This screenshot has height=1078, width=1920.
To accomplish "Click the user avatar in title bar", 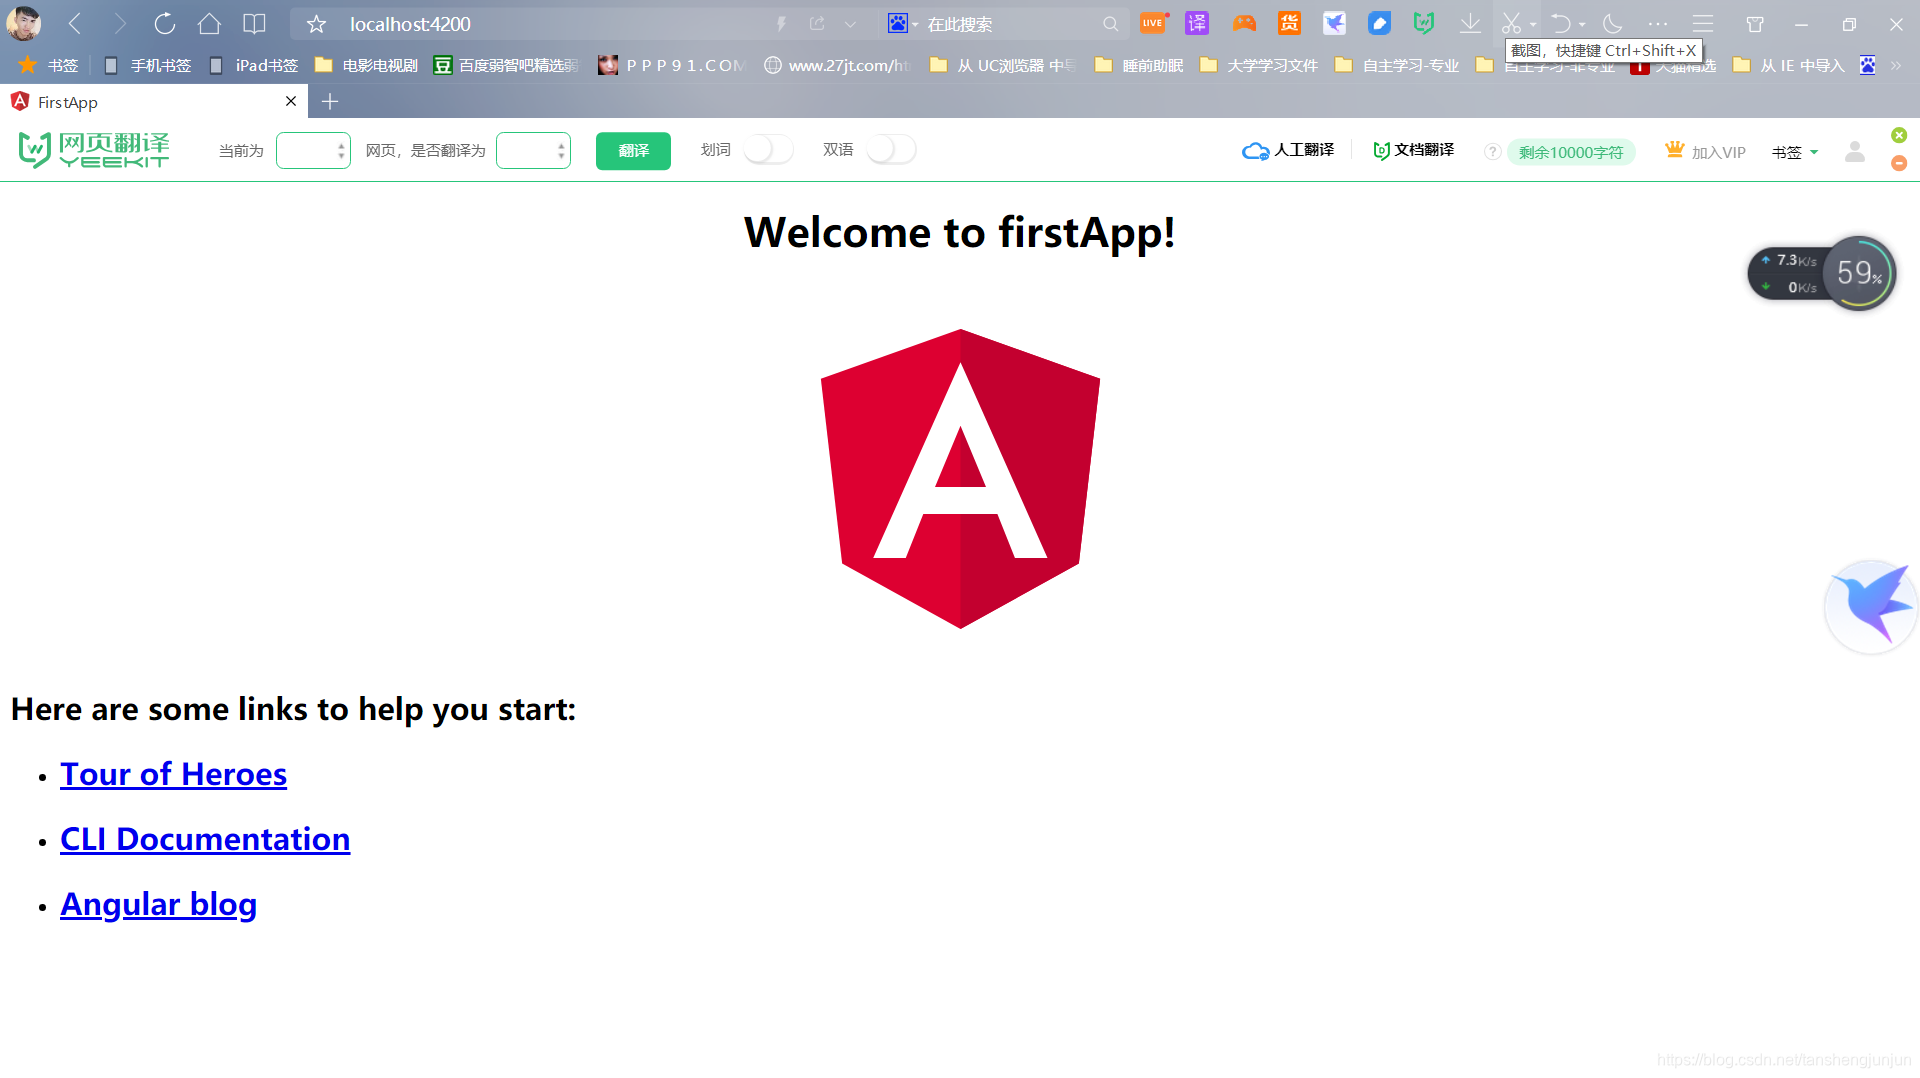I will 24,23.
